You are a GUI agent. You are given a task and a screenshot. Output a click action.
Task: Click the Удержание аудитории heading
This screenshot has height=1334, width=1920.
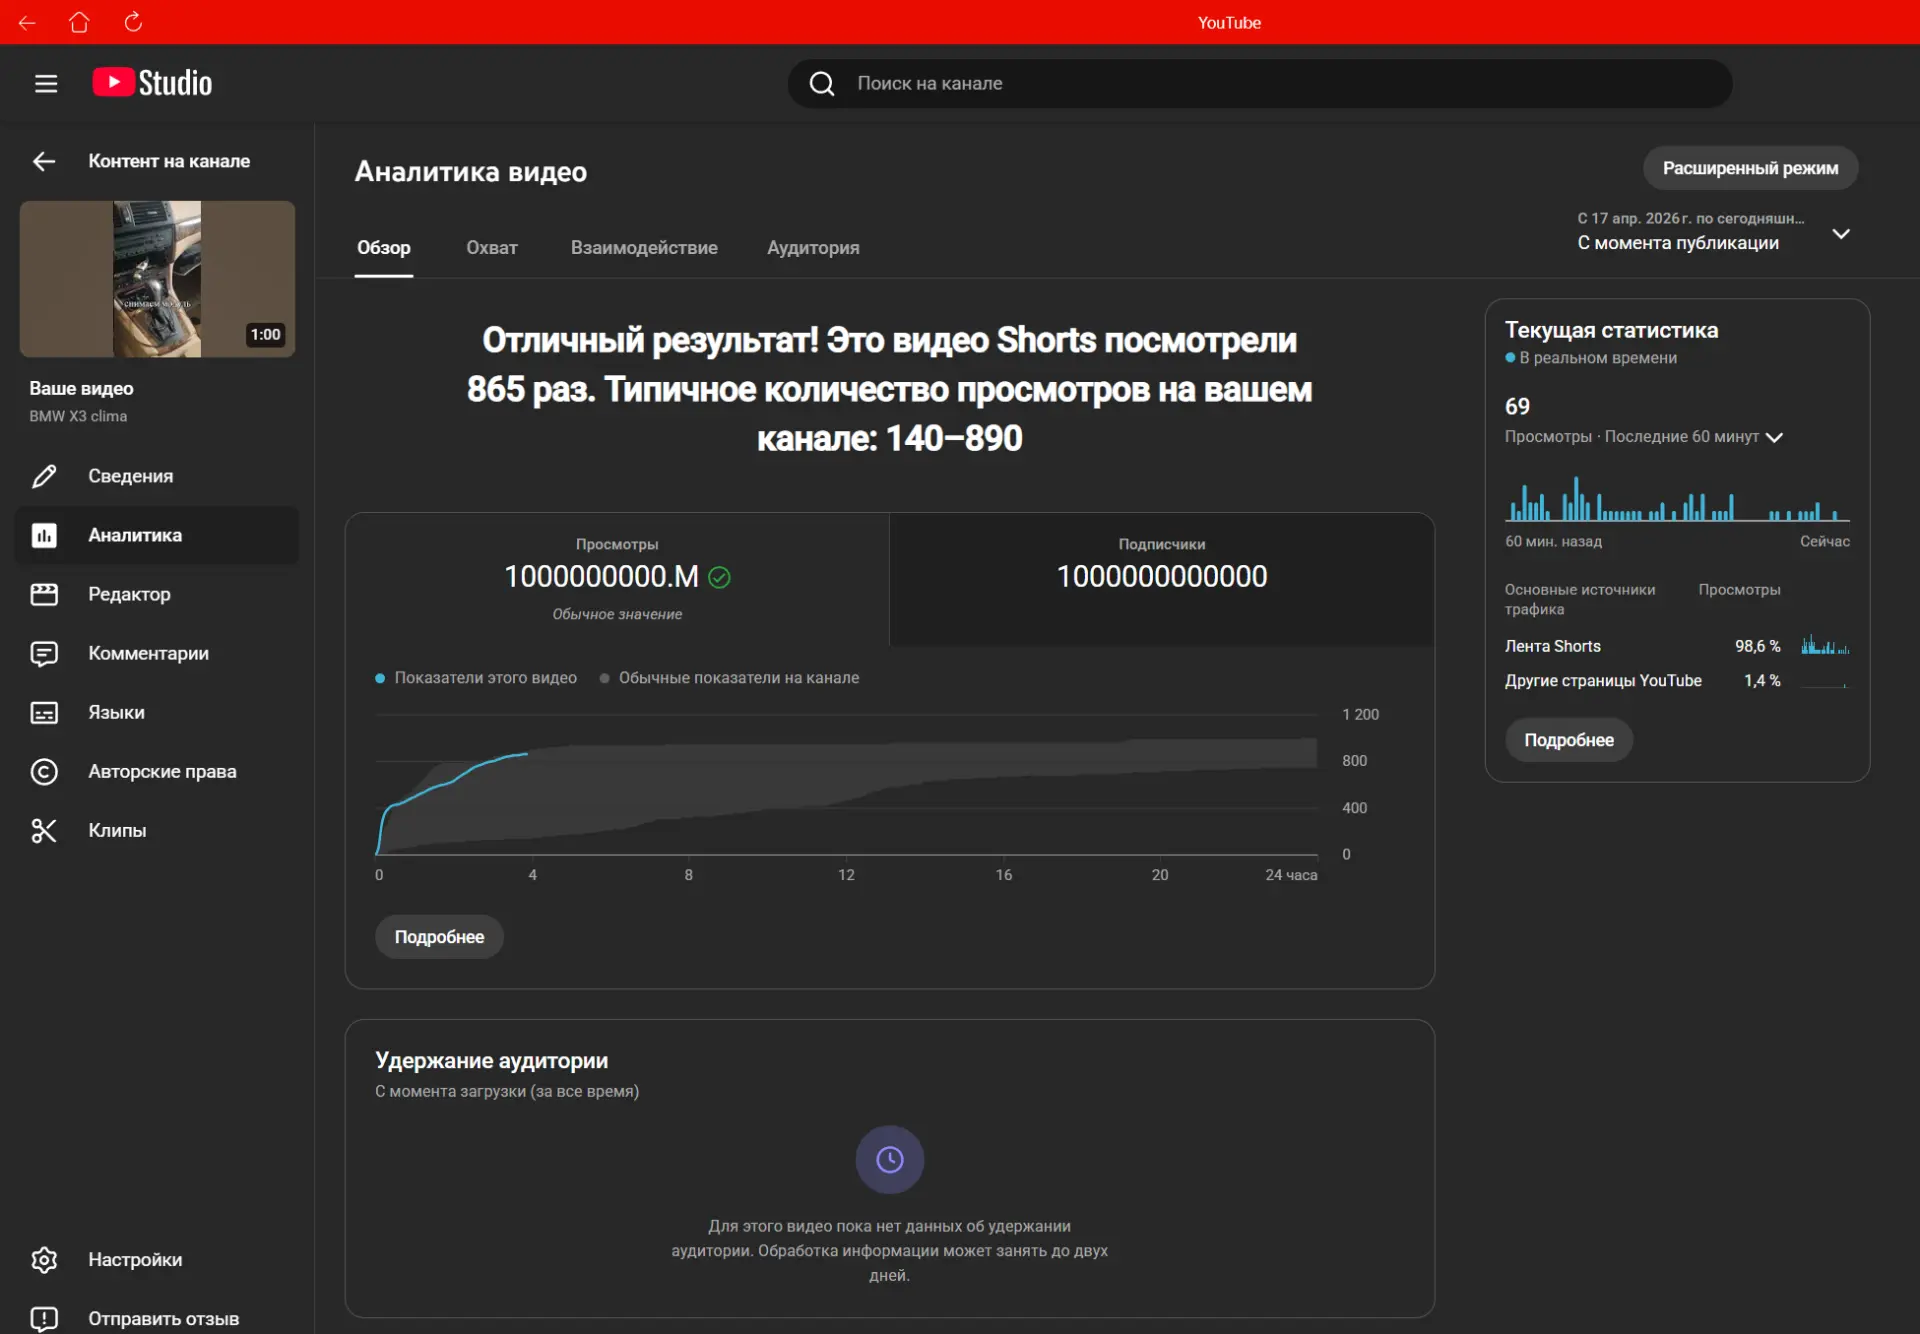[491, 1060]
